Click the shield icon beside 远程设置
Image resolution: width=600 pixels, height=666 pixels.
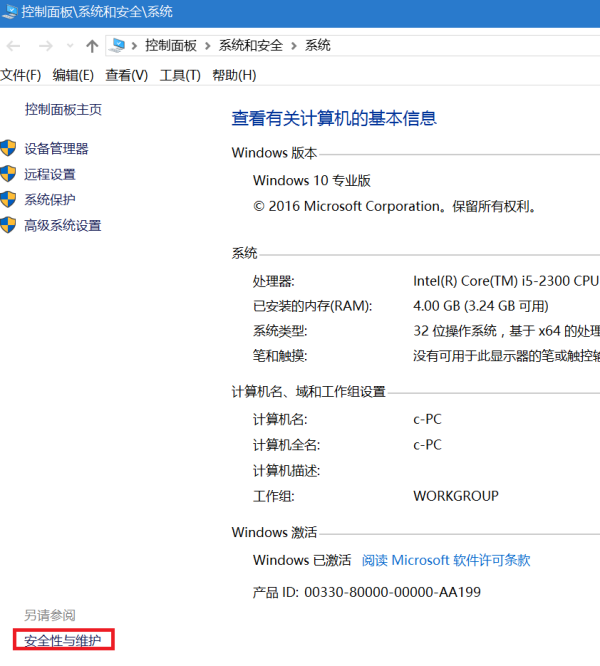click(x=9, y=174)
